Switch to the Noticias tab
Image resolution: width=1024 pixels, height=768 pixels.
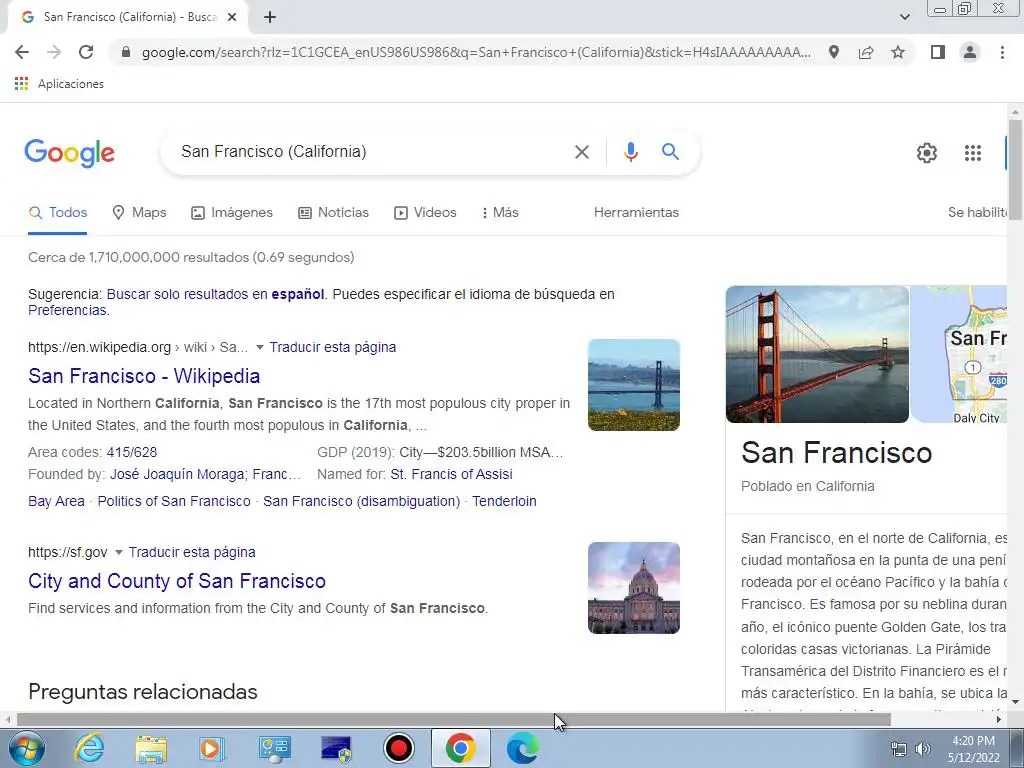click(334, 213)
